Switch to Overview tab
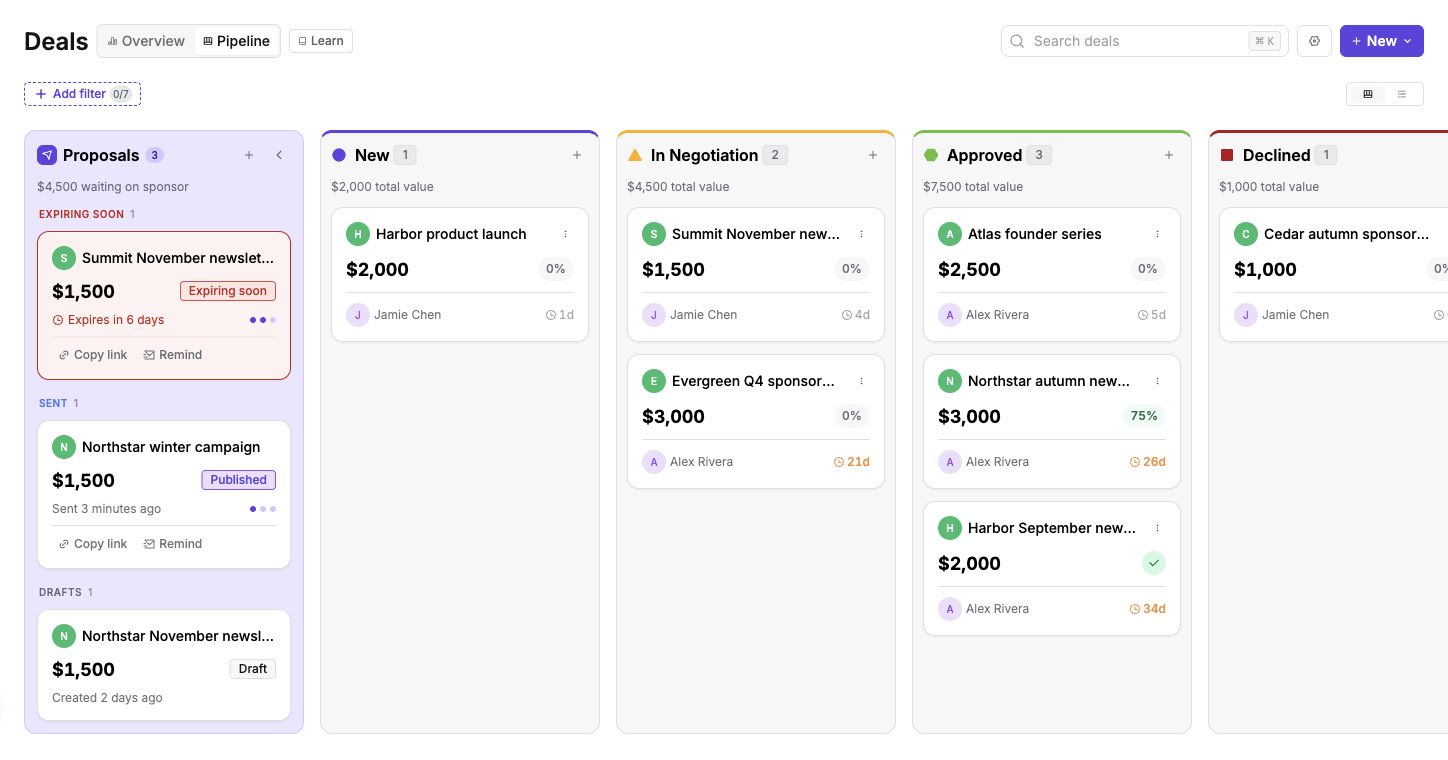 (x=146, y=41)
